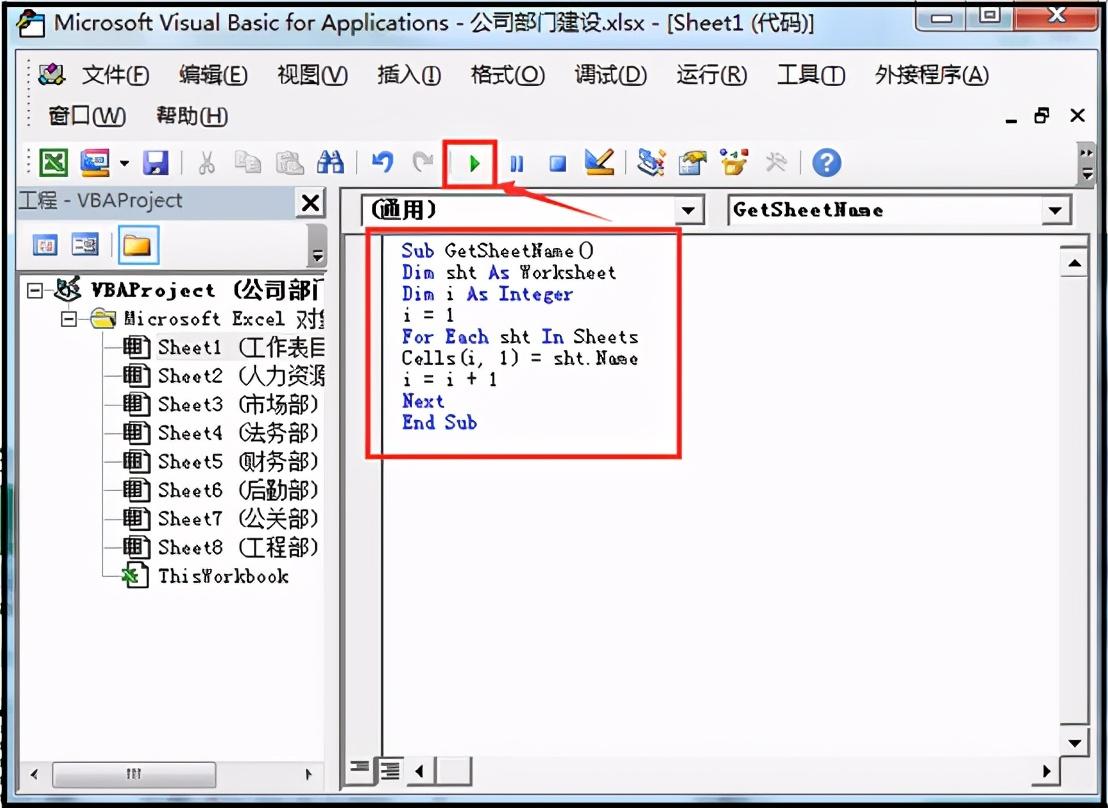Click the Redo arrow icon
Viewport: 1108px width, 808px height.
tap(423, 163)
